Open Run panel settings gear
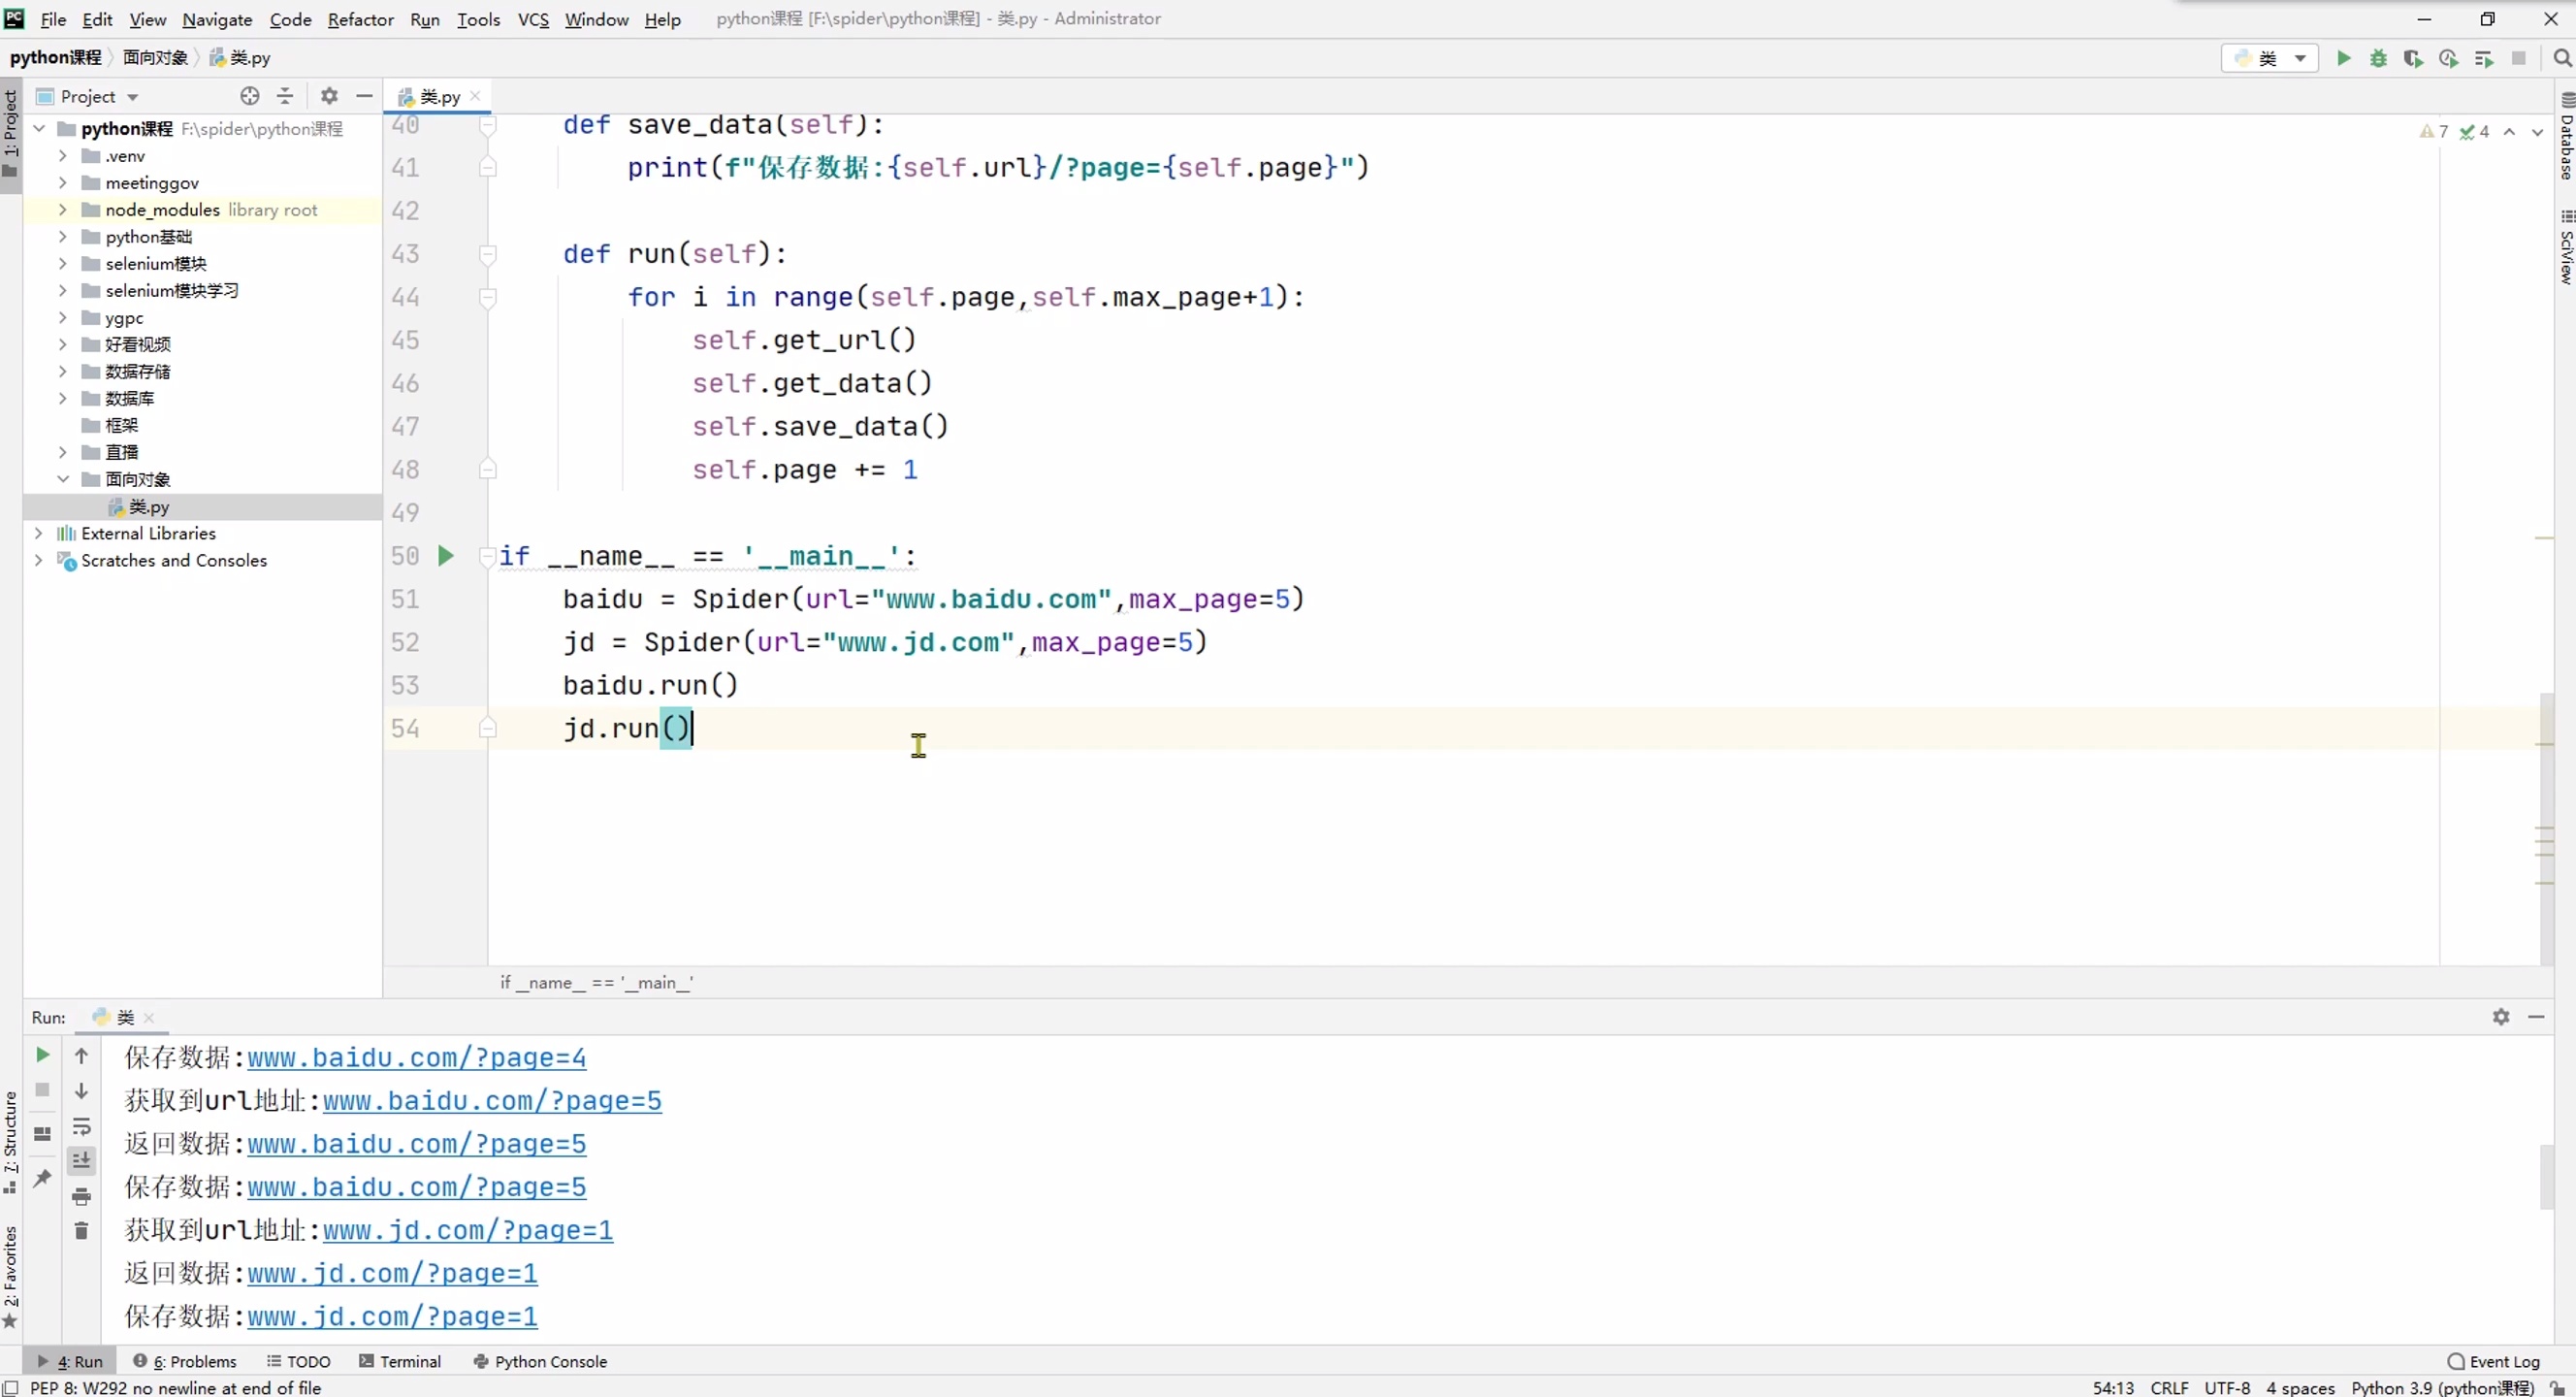This screenshot has height=1397, width=2576. (2501, 1016)
